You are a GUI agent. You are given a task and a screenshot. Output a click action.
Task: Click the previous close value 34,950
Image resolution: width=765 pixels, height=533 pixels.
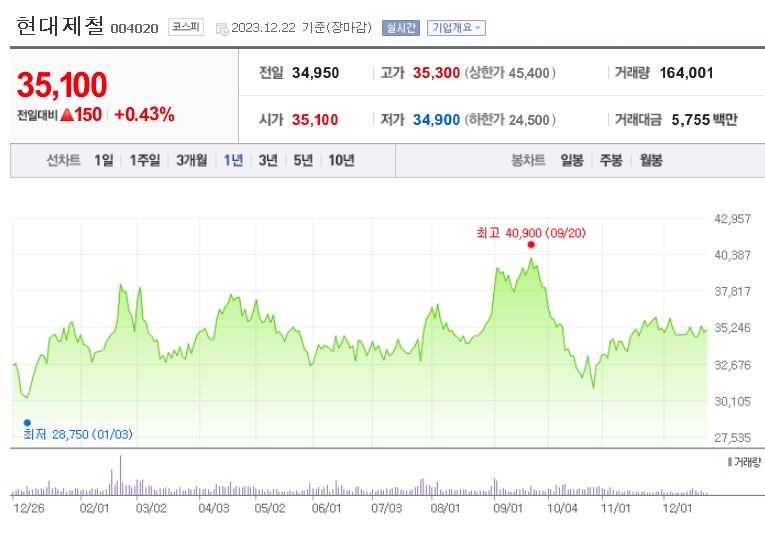pos(315,73)
